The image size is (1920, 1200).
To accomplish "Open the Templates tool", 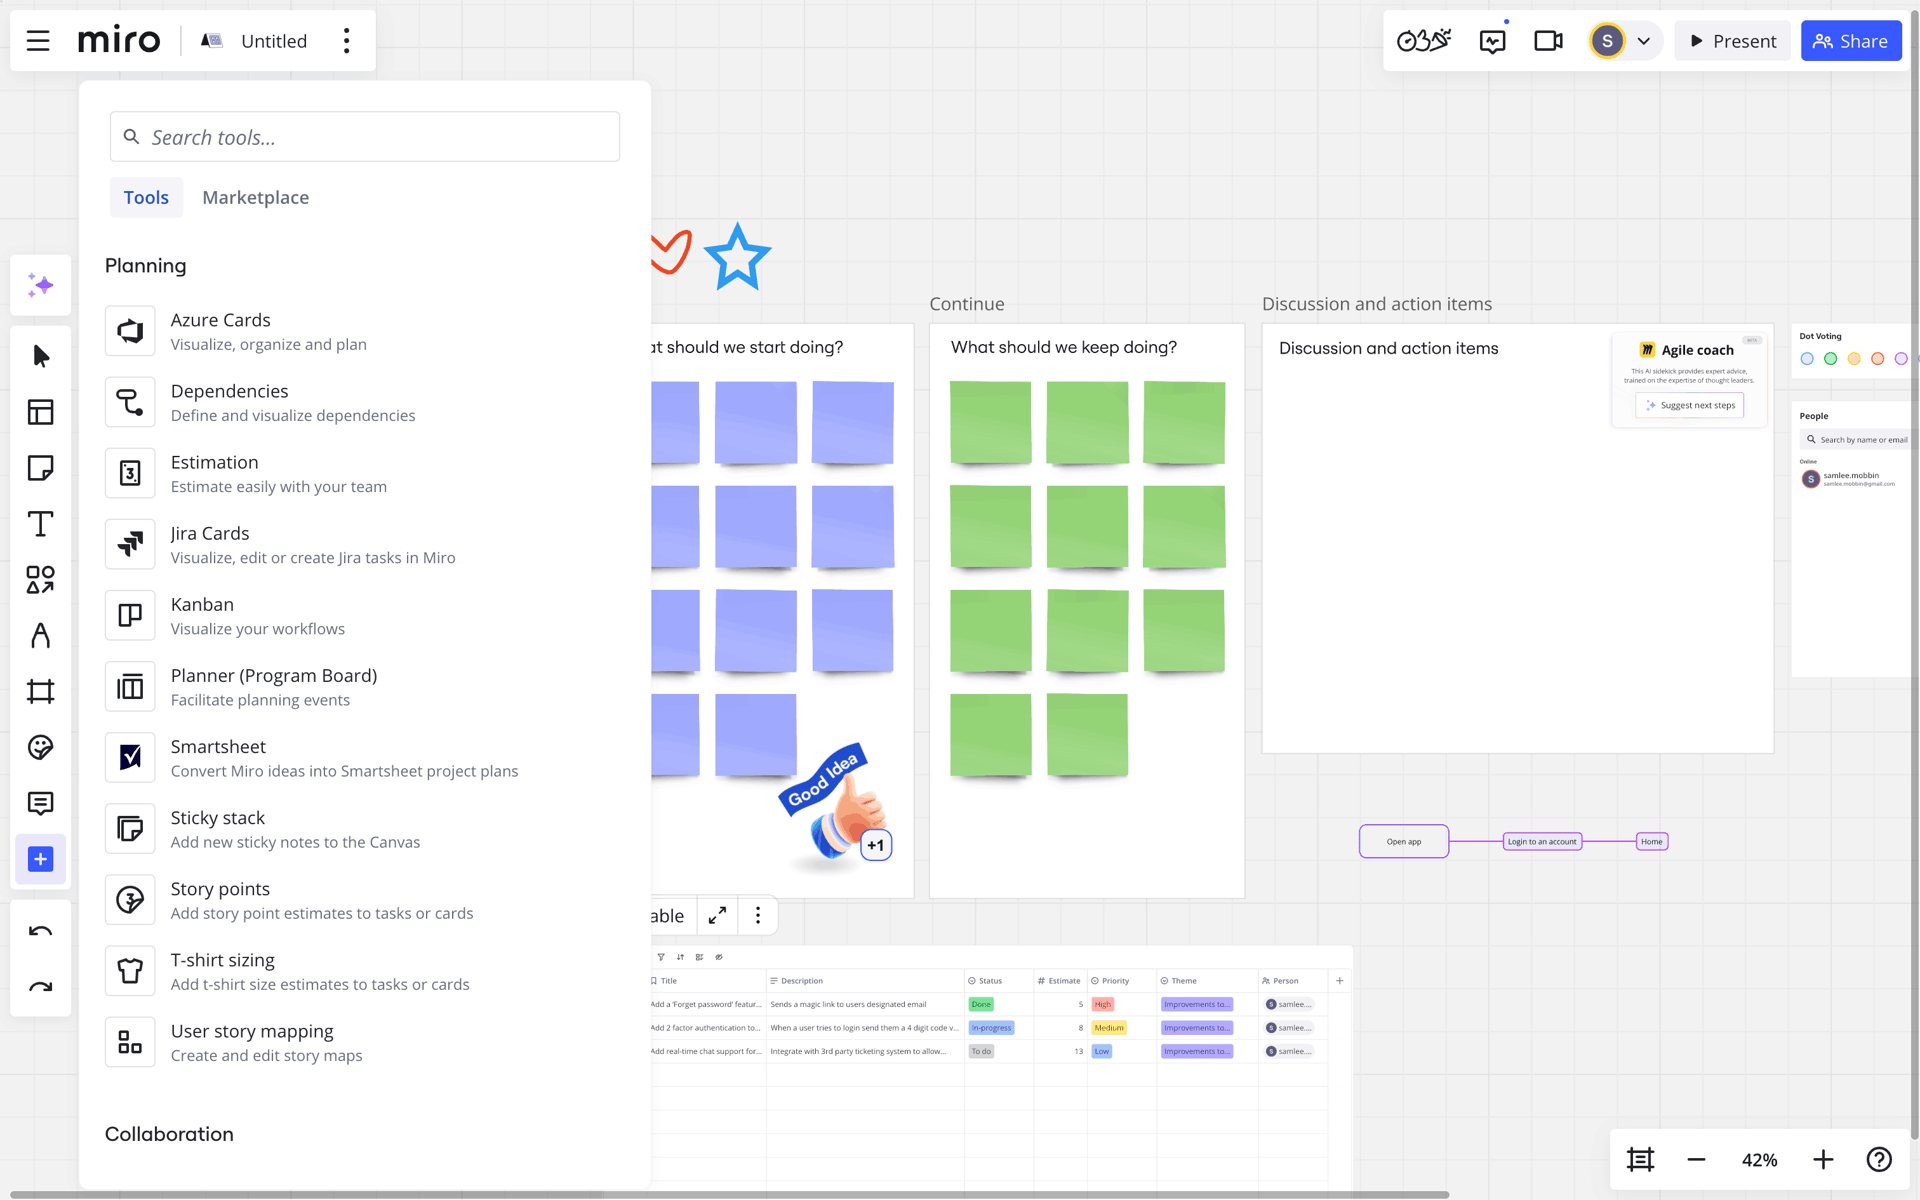I will click(41, 412).
